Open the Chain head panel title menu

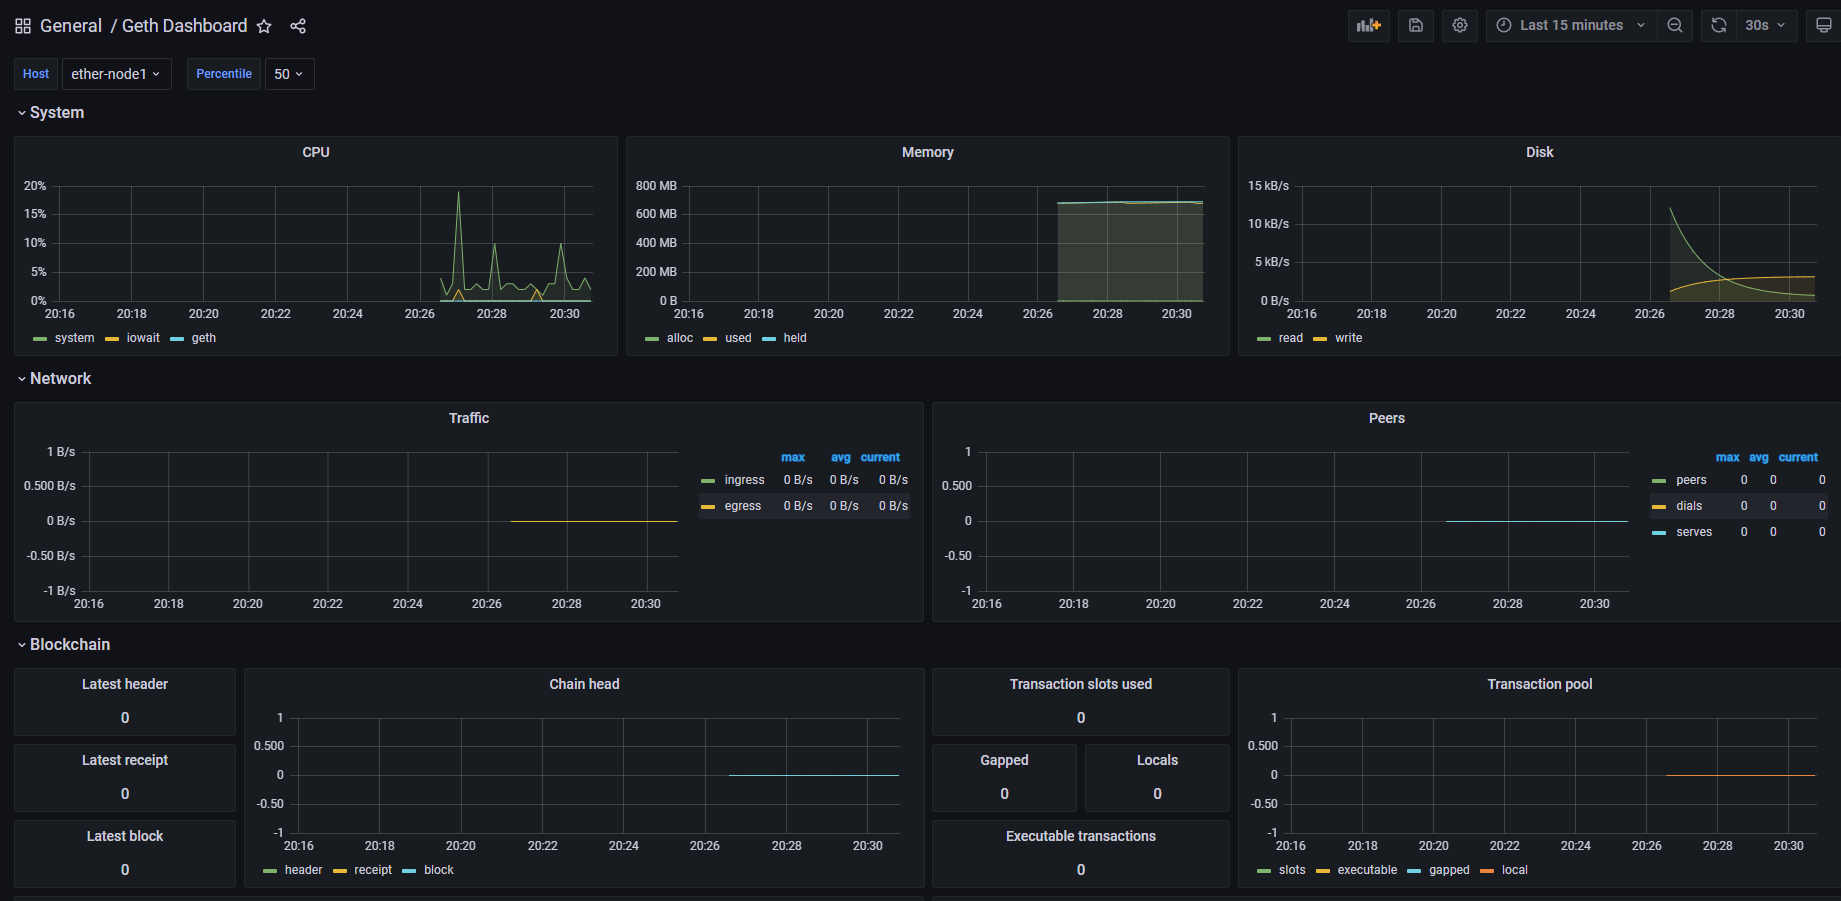(x=584, y=684)
